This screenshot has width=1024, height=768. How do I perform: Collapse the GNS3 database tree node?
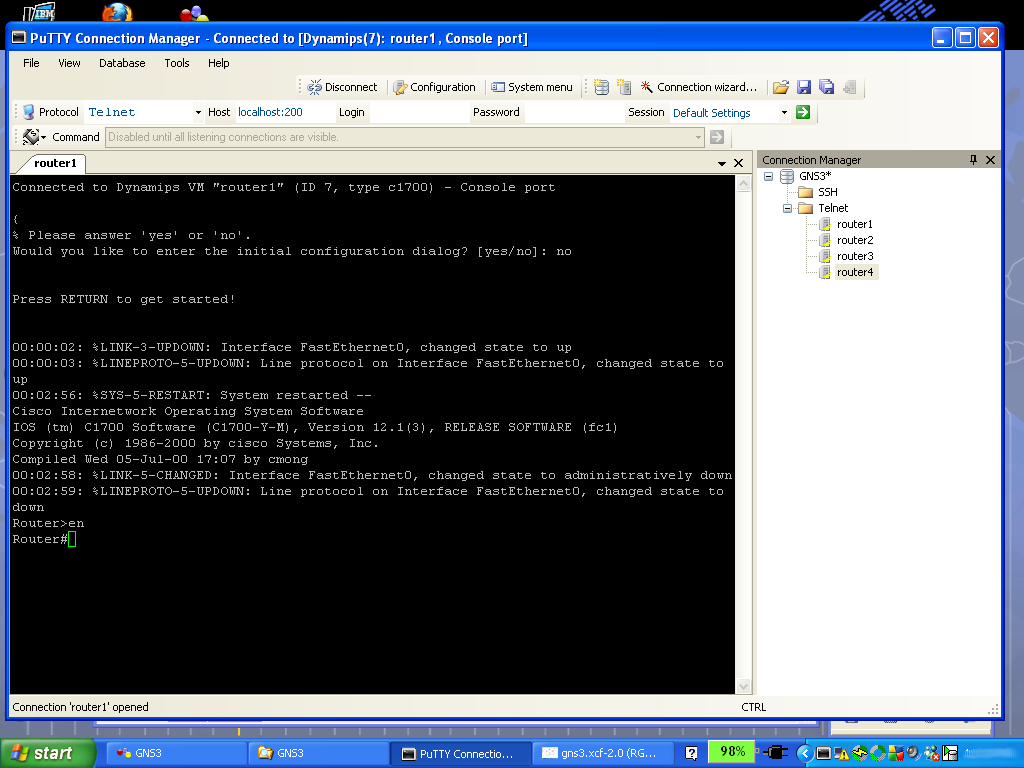tap(769, 176)
